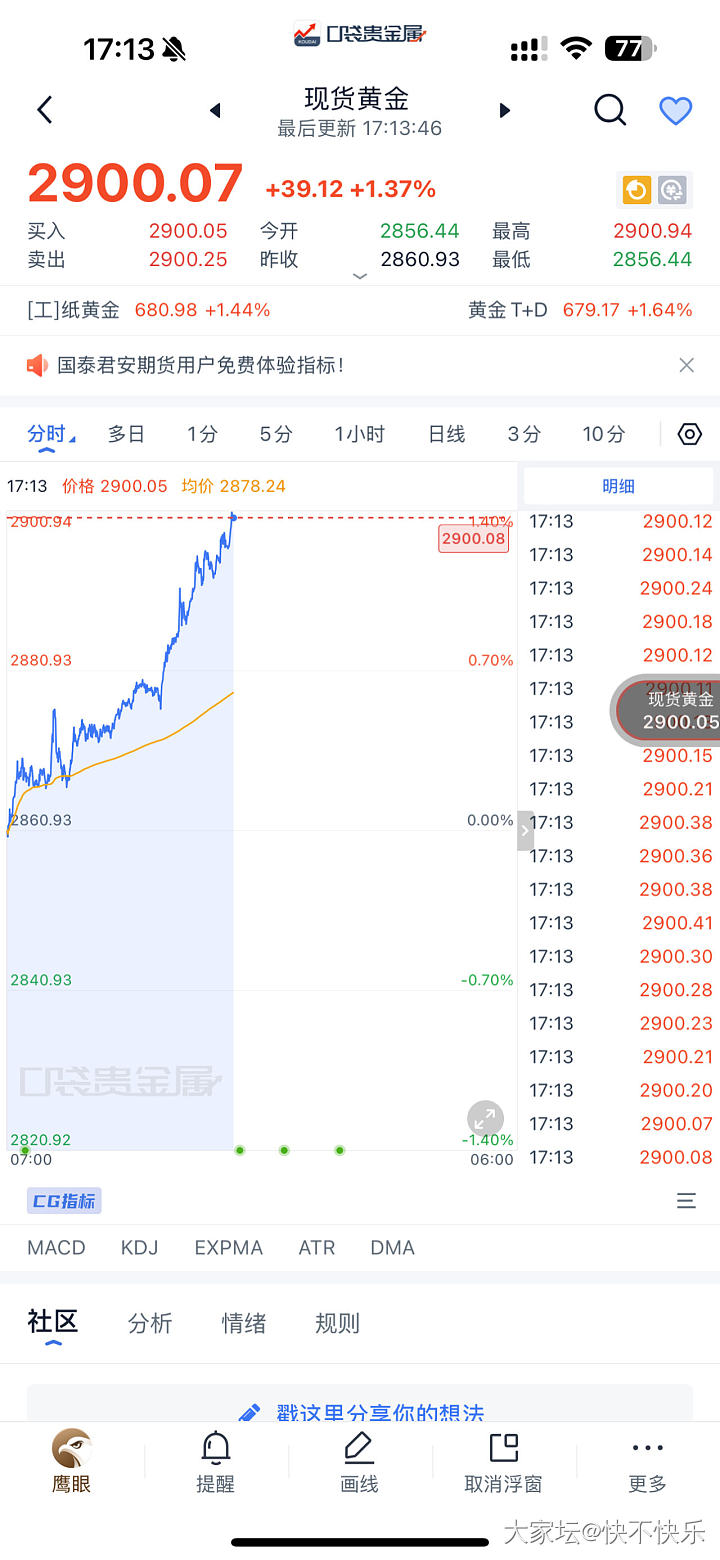Open chart settings hexagon icon
This screenshot has height=1560, width=720.
(x=690, y=434)
